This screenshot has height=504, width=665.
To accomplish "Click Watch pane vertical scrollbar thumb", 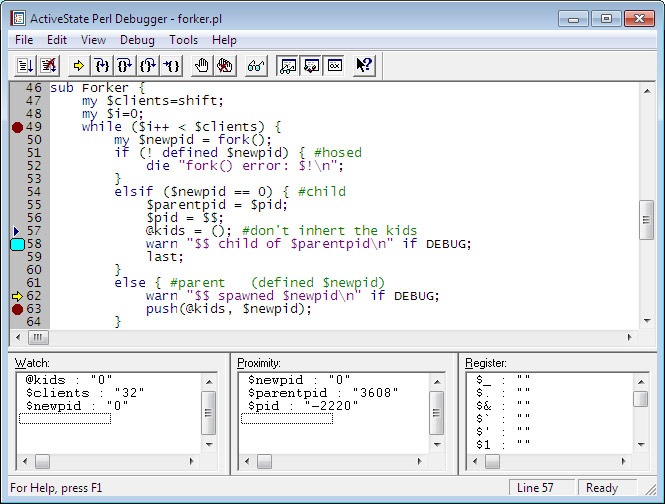I will (x=209, y=413).
